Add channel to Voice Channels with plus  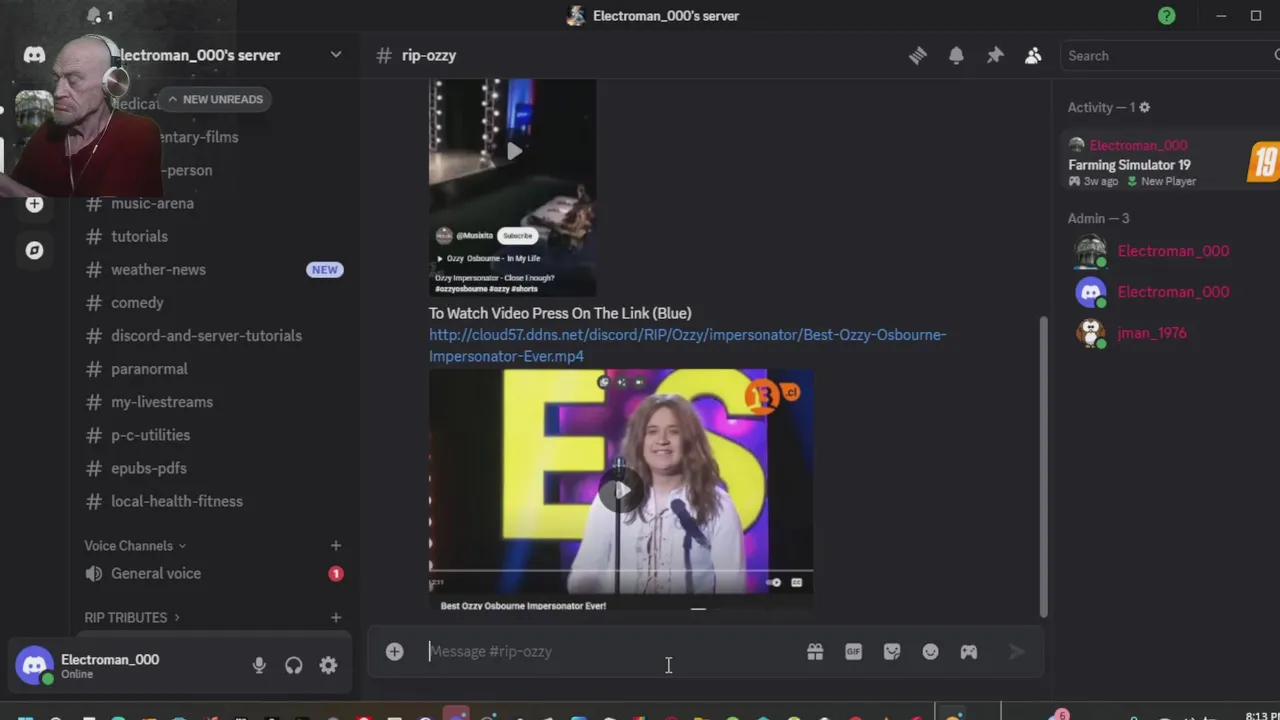336,545
